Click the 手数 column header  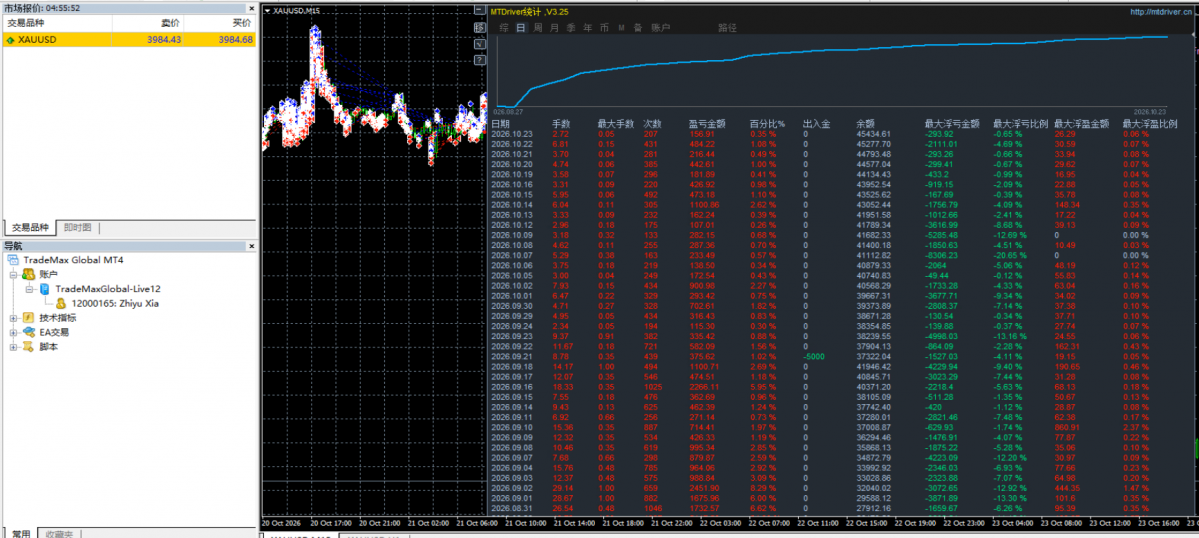[561, 123]
